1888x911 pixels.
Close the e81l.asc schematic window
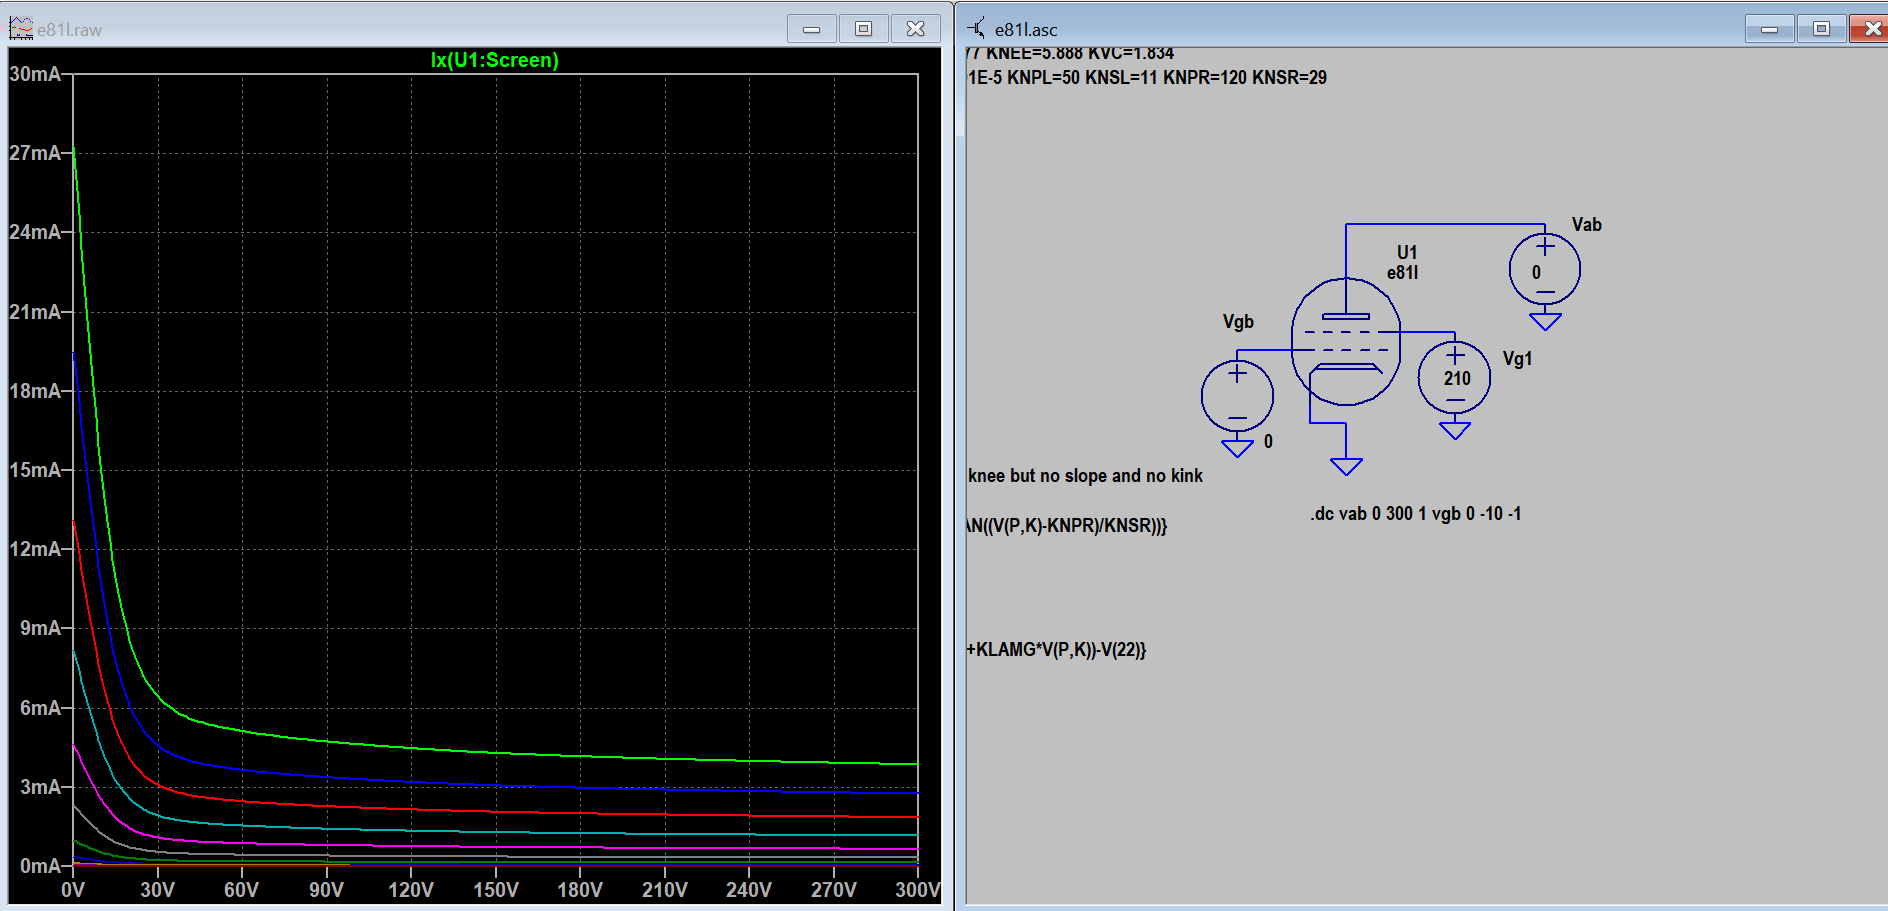1869,29
